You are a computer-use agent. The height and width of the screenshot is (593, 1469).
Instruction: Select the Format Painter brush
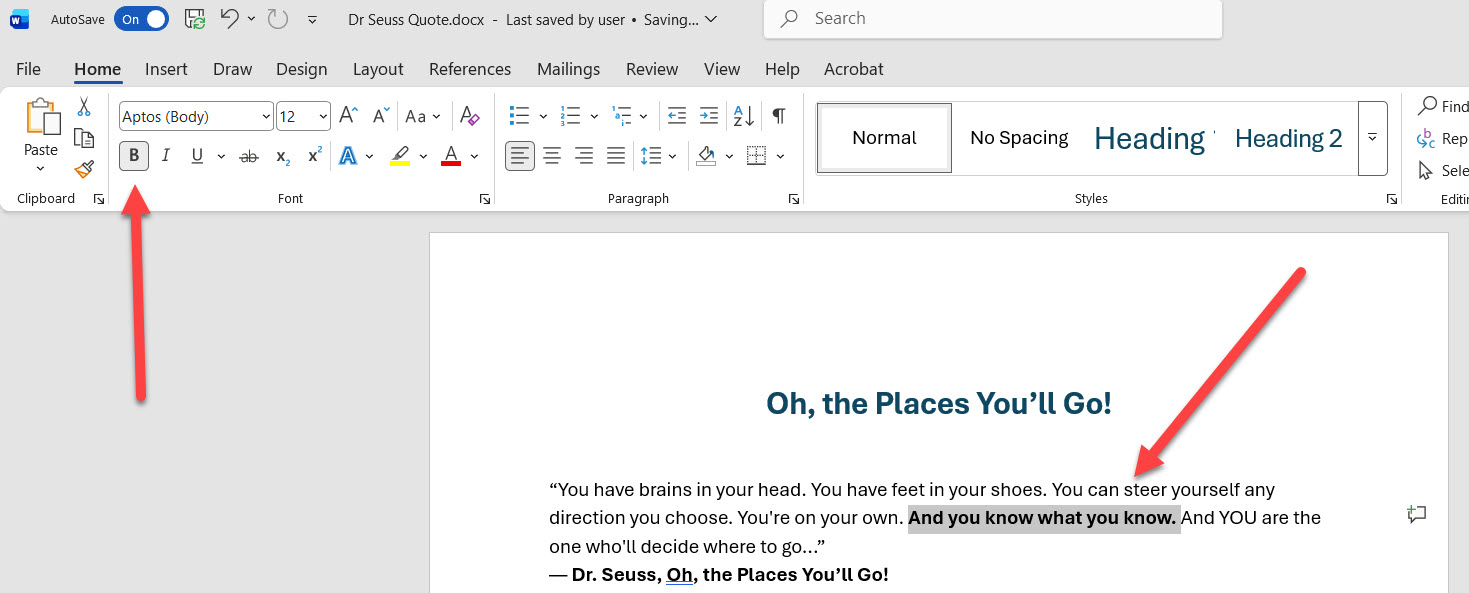tap(84, 169)
